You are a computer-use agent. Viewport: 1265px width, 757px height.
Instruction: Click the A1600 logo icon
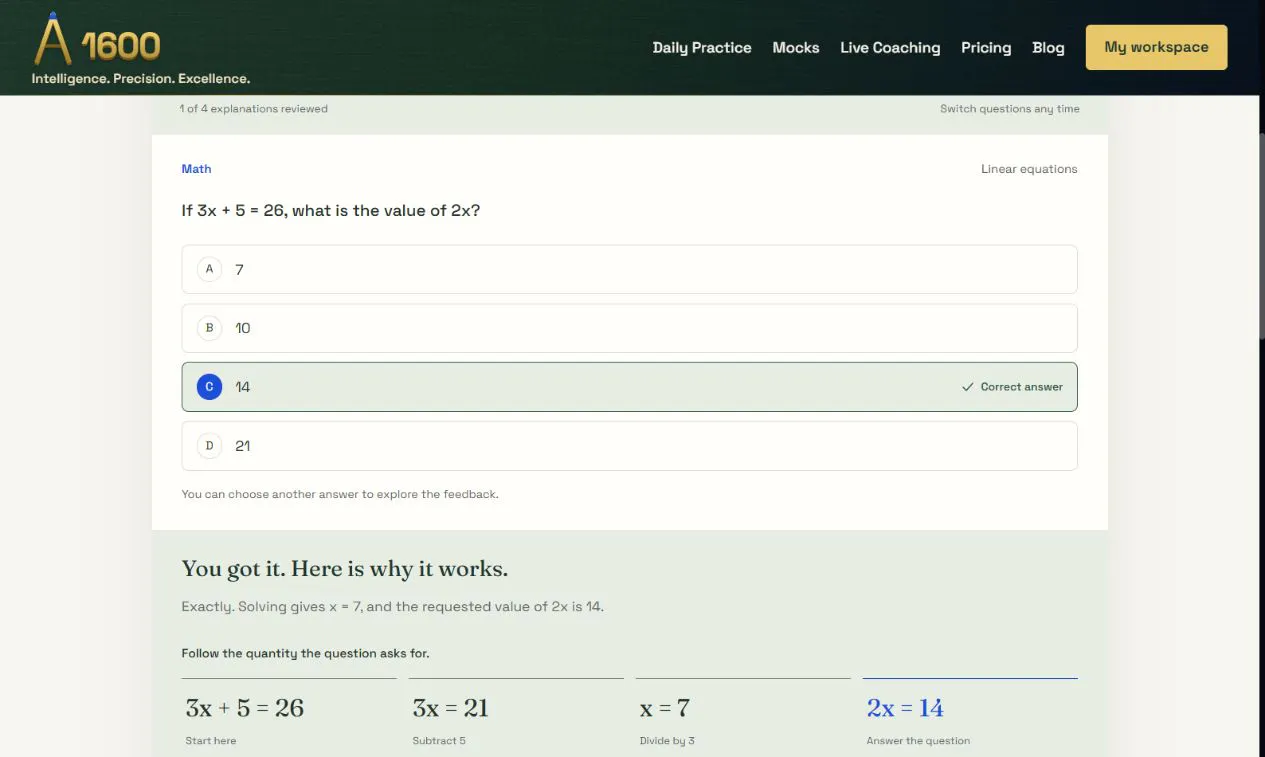(x=97, y=40)
